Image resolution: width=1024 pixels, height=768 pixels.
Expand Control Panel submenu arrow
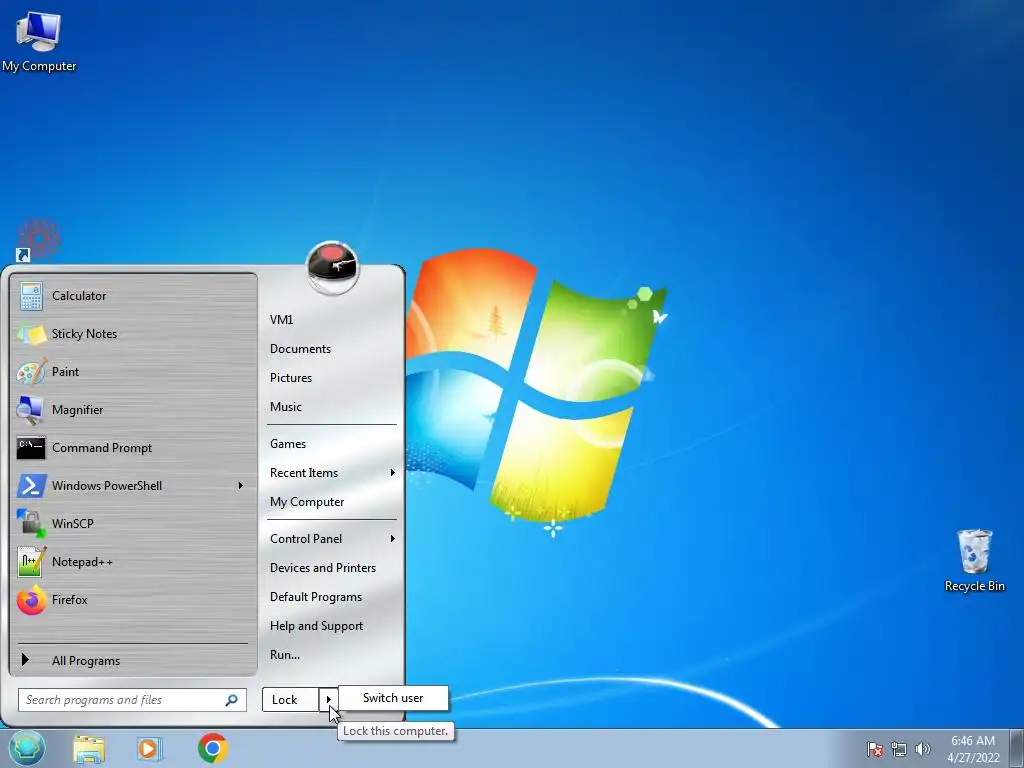click(392, 539)
